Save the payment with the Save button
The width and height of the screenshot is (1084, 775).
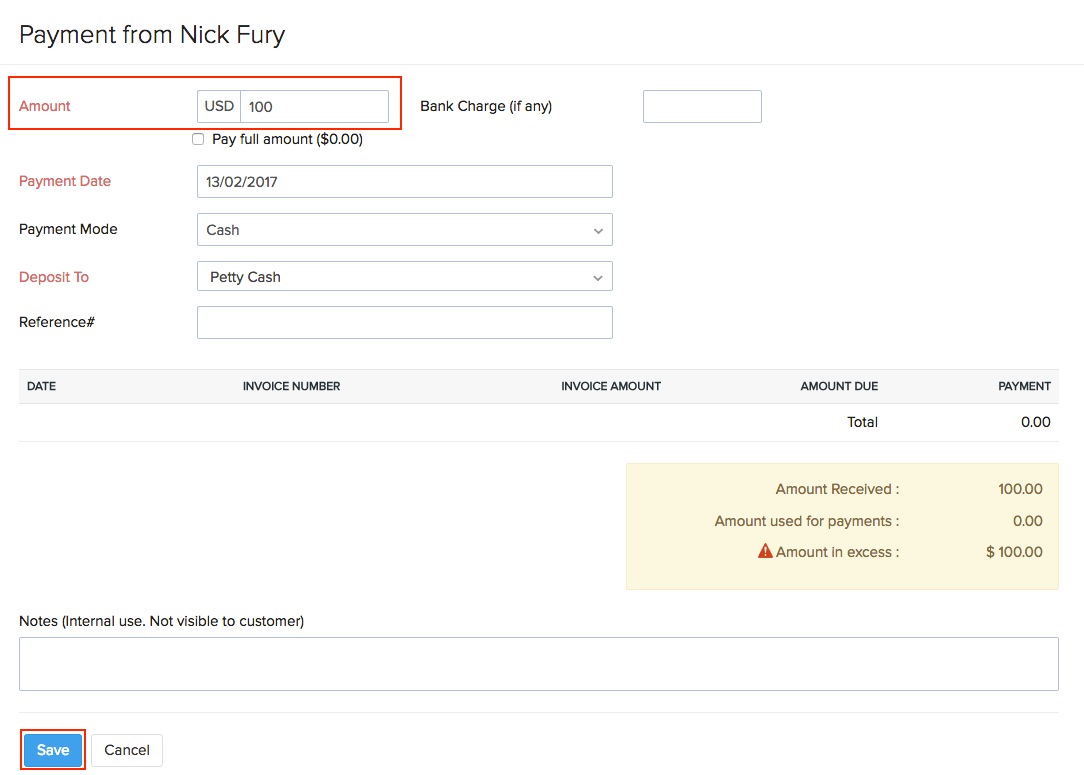53,750
